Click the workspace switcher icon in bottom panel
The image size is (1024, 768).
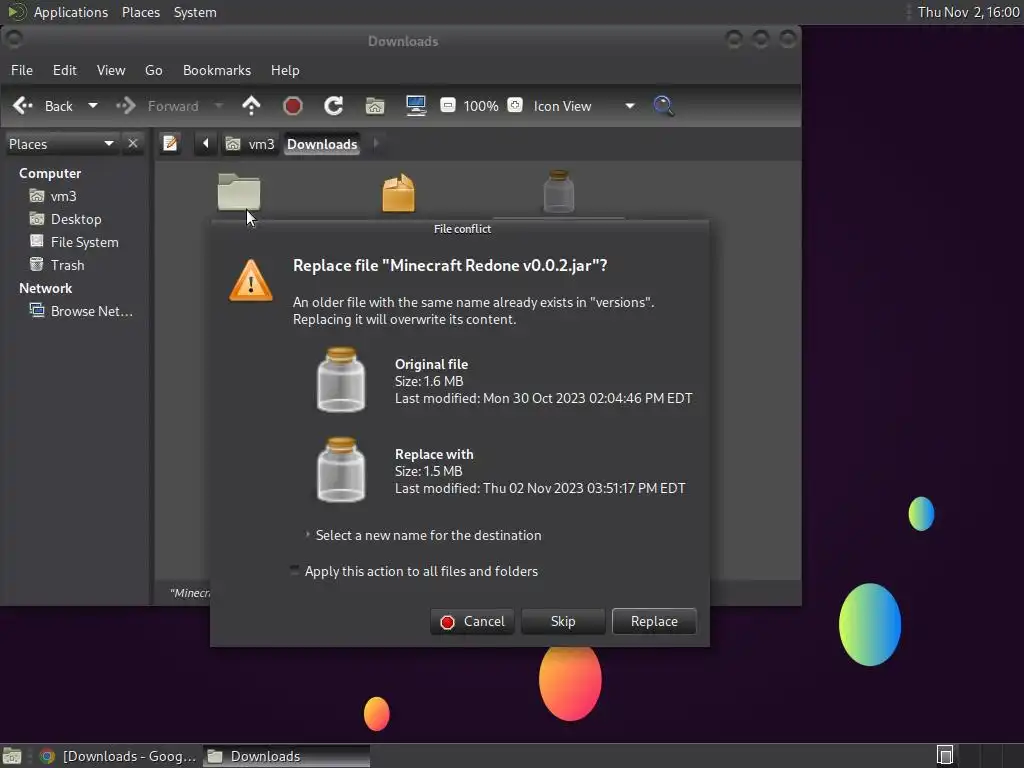click(945, 756)
